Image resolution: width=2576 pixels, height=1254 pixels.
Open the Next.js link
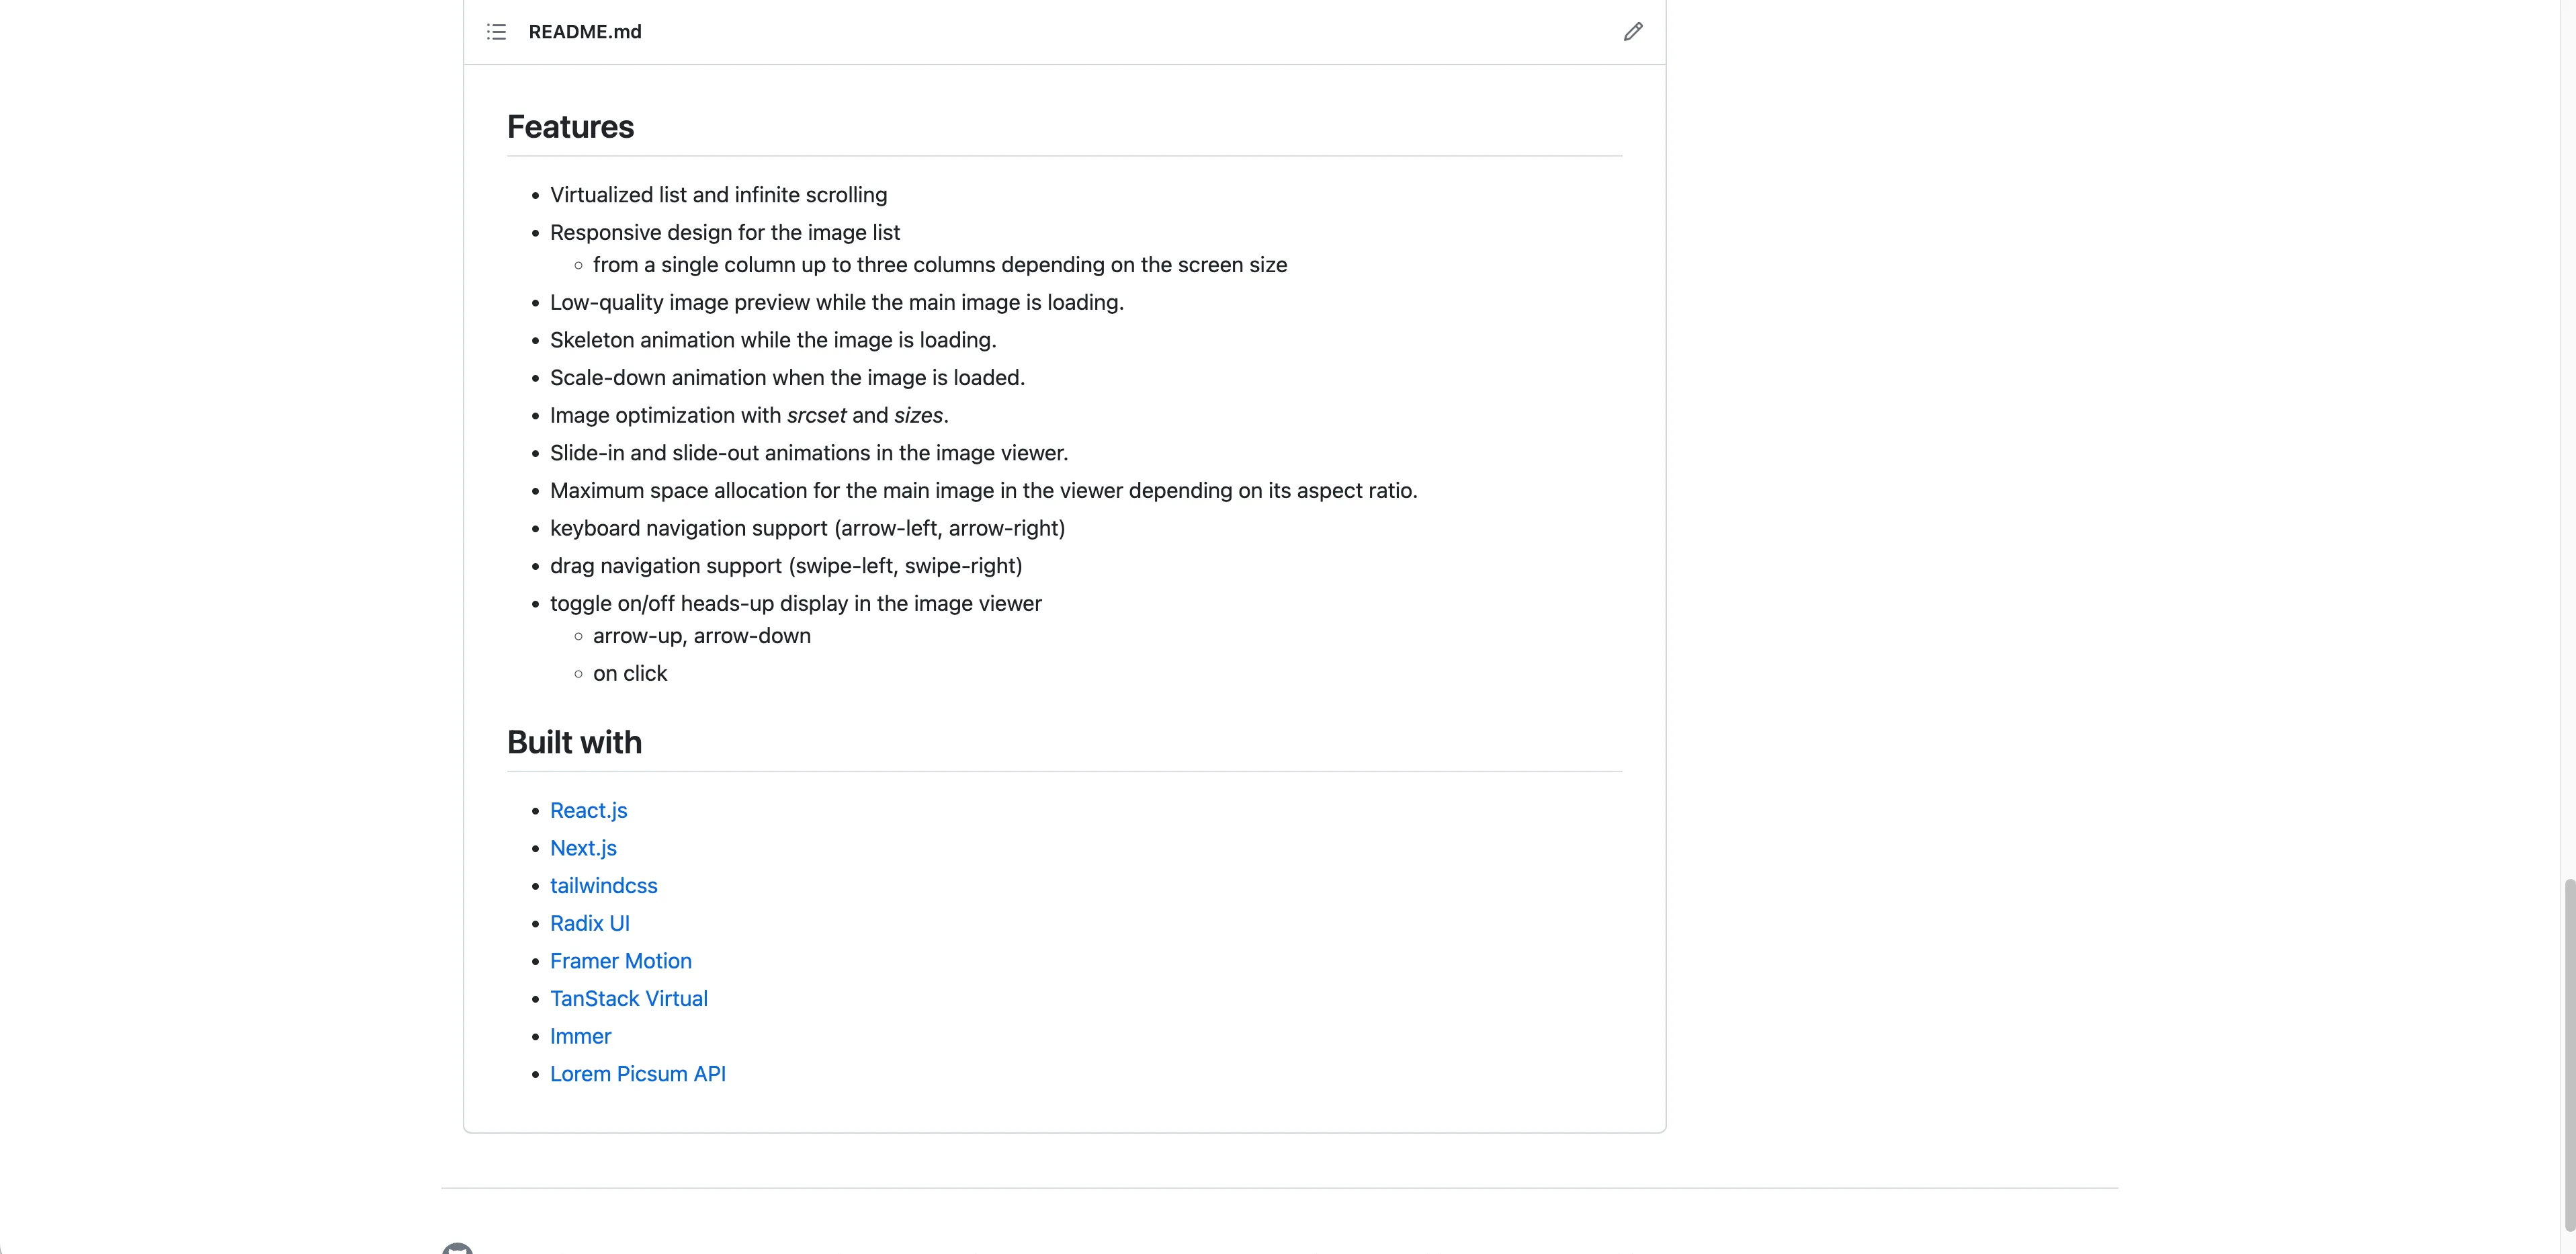click(583, 848)
